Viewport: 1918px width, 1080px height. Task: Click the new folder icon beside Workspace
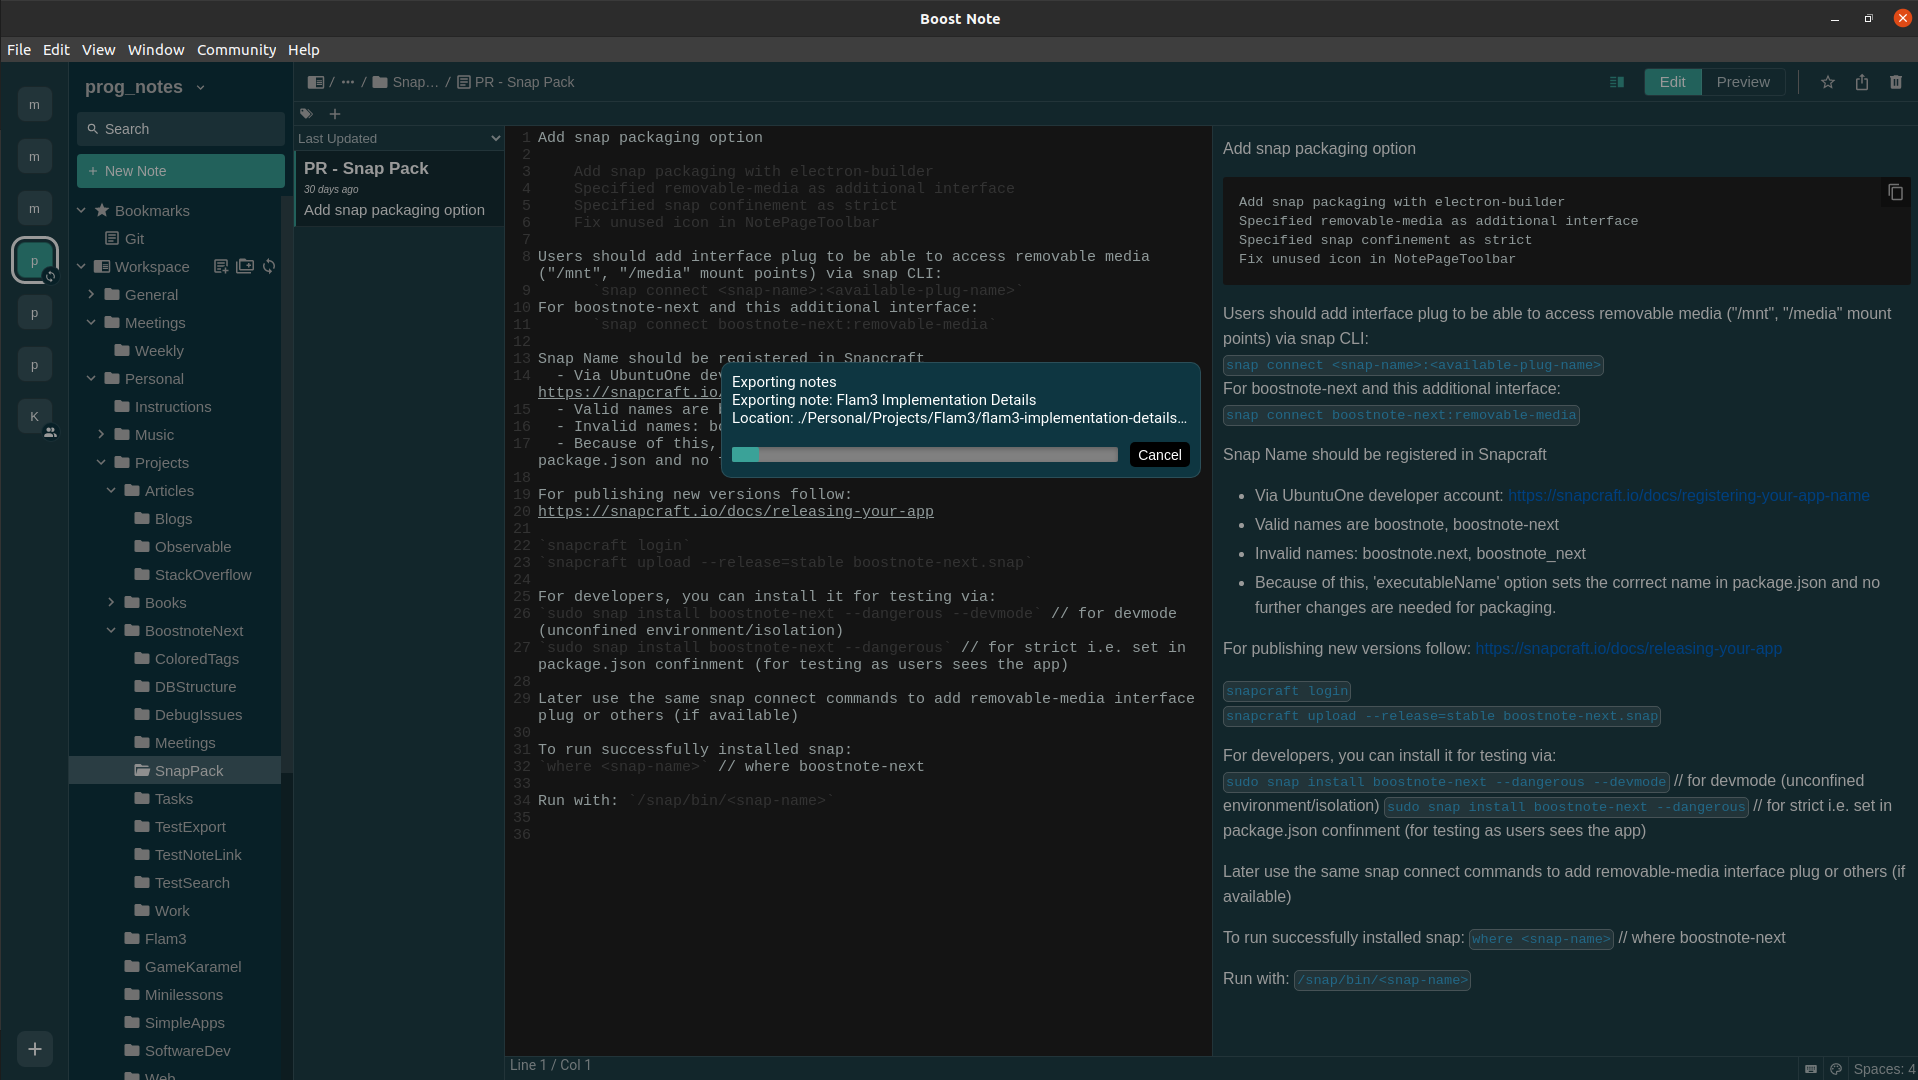tap(245, 266)
